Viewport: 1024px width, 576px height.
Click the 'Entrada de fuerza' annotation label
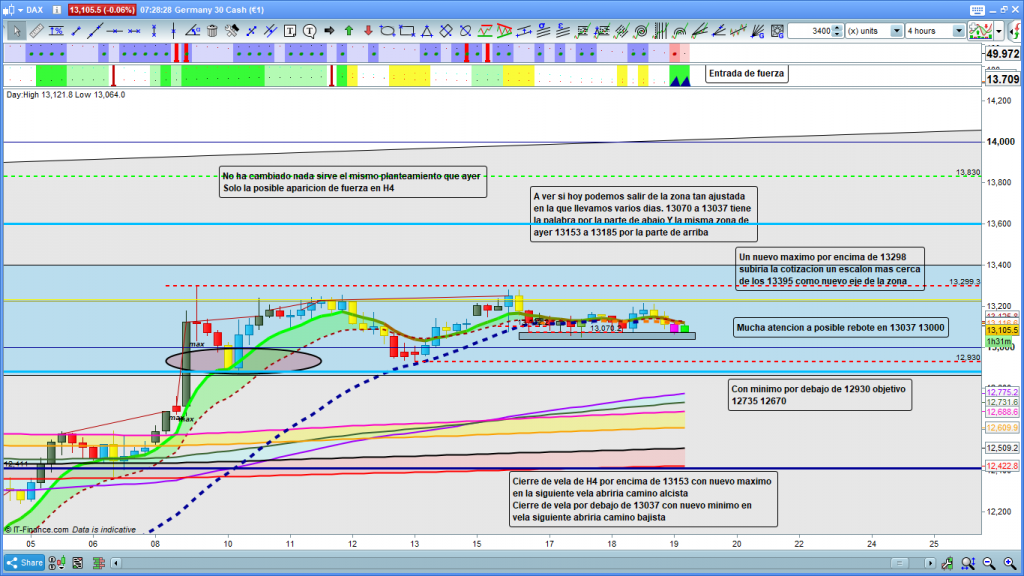(x=746, y=73)
